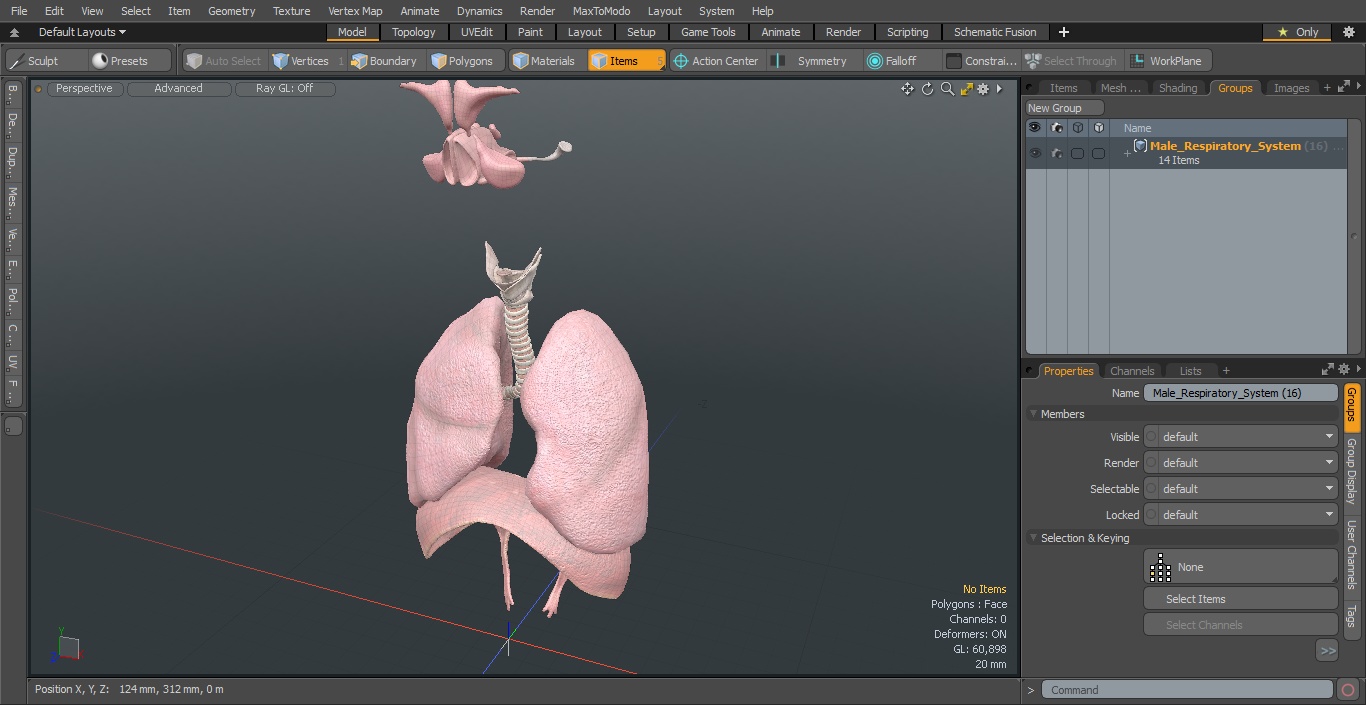The height and width of the screenshot is (705, 1366).
Task: Open the Properties panel settings gear
Action: click(1344, 369)
